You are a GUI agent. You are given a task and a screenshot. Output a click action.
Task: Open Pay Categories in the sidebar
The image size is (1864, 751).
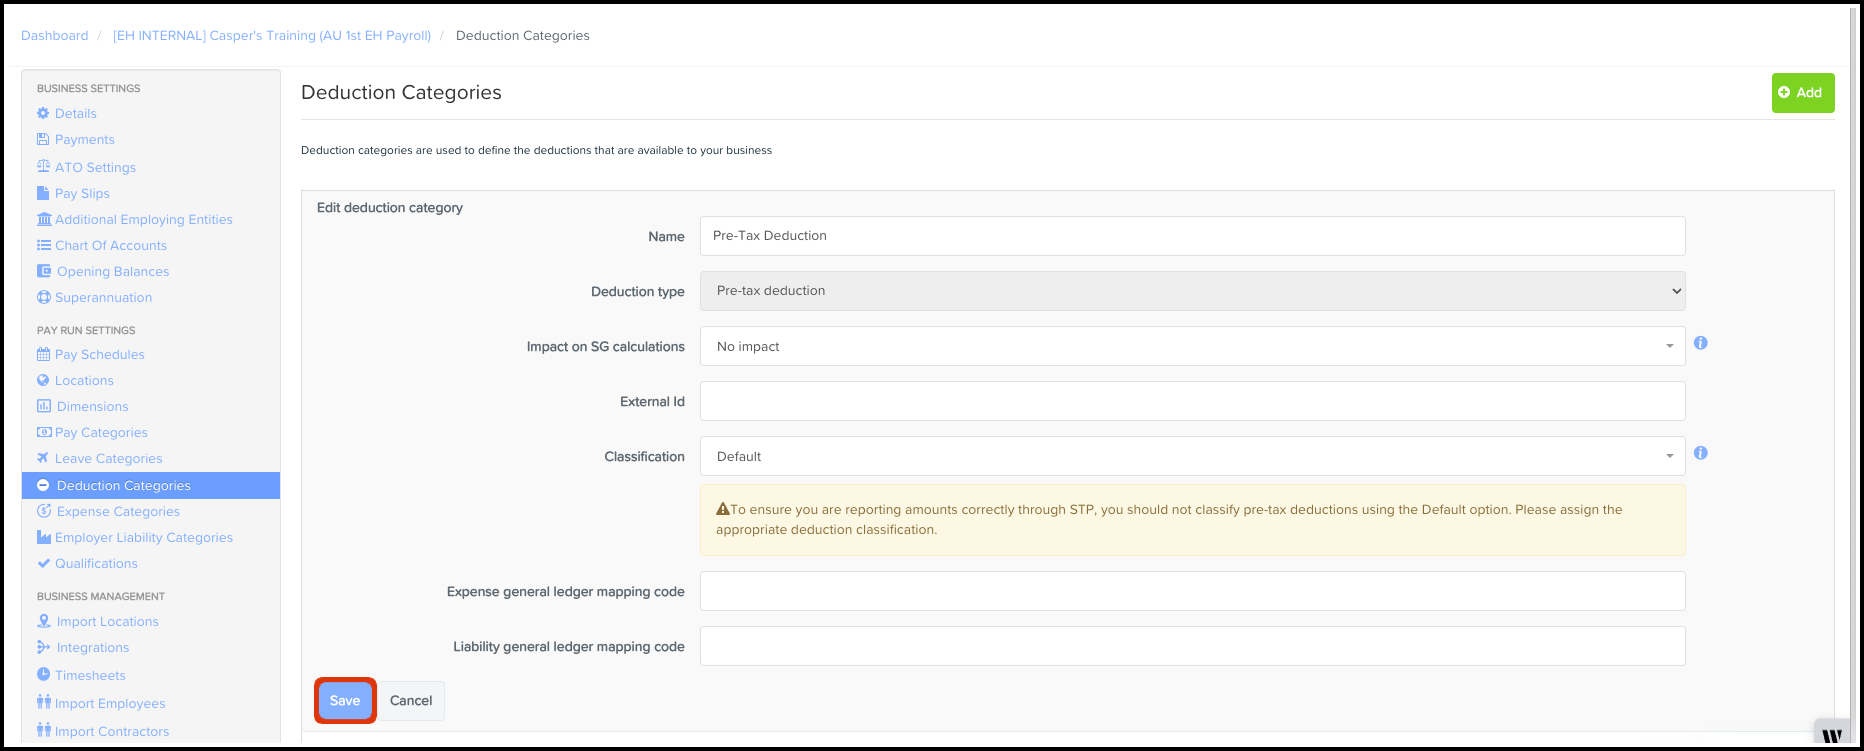101,432
